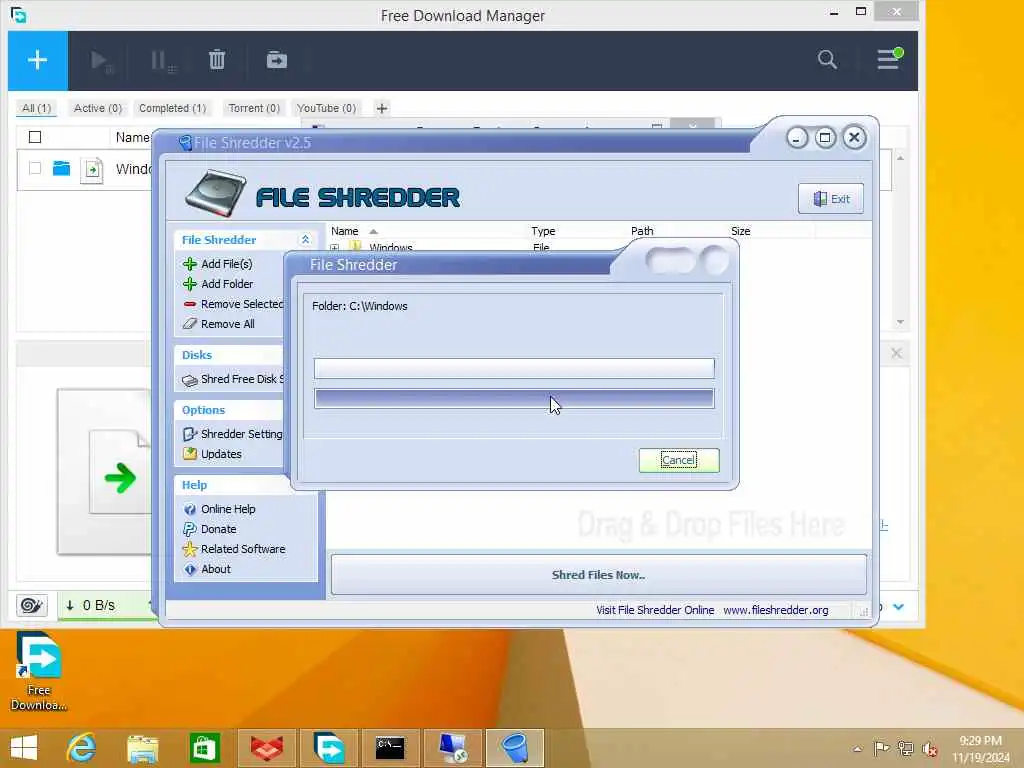Click the PayPal Donate icon

coord(190,530)
